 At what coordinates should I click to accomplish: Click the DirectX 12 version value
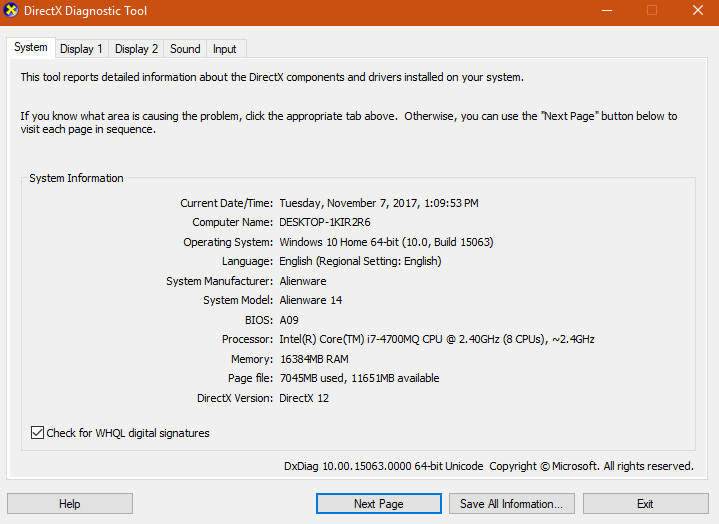click(x=304, y=398)
